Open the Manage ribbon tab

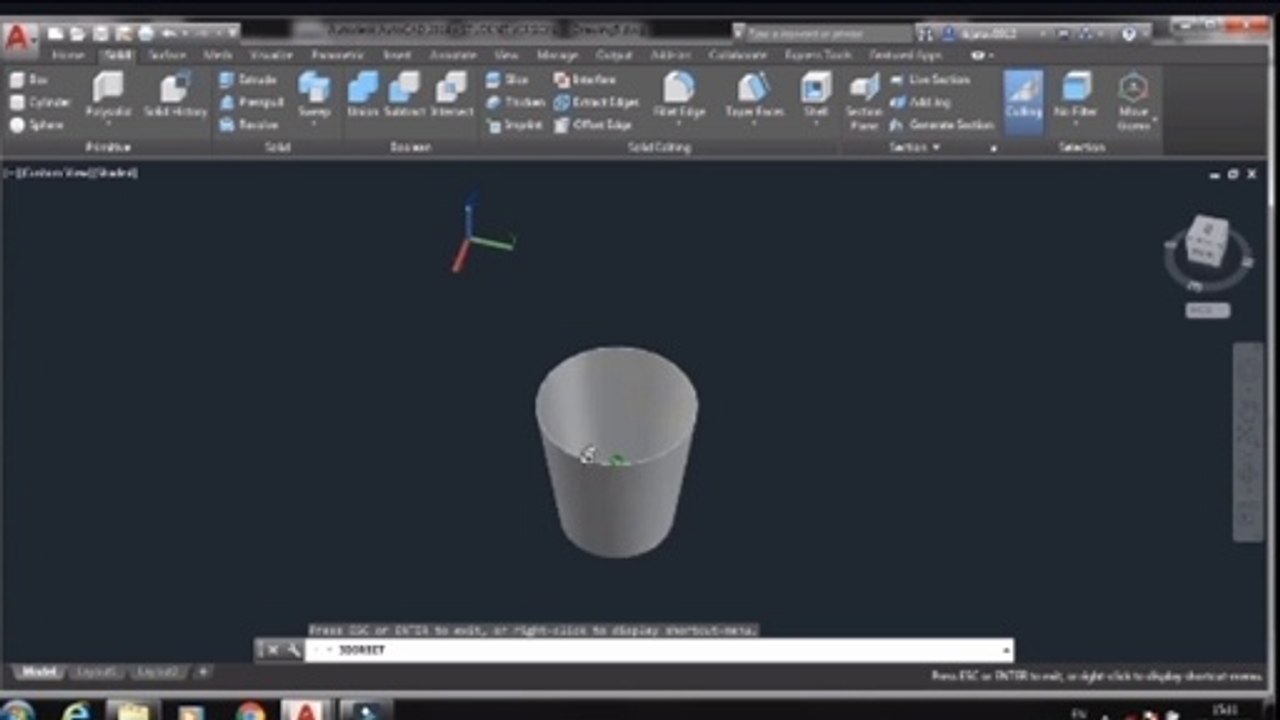pyautogui.click(x=557, y=55)
